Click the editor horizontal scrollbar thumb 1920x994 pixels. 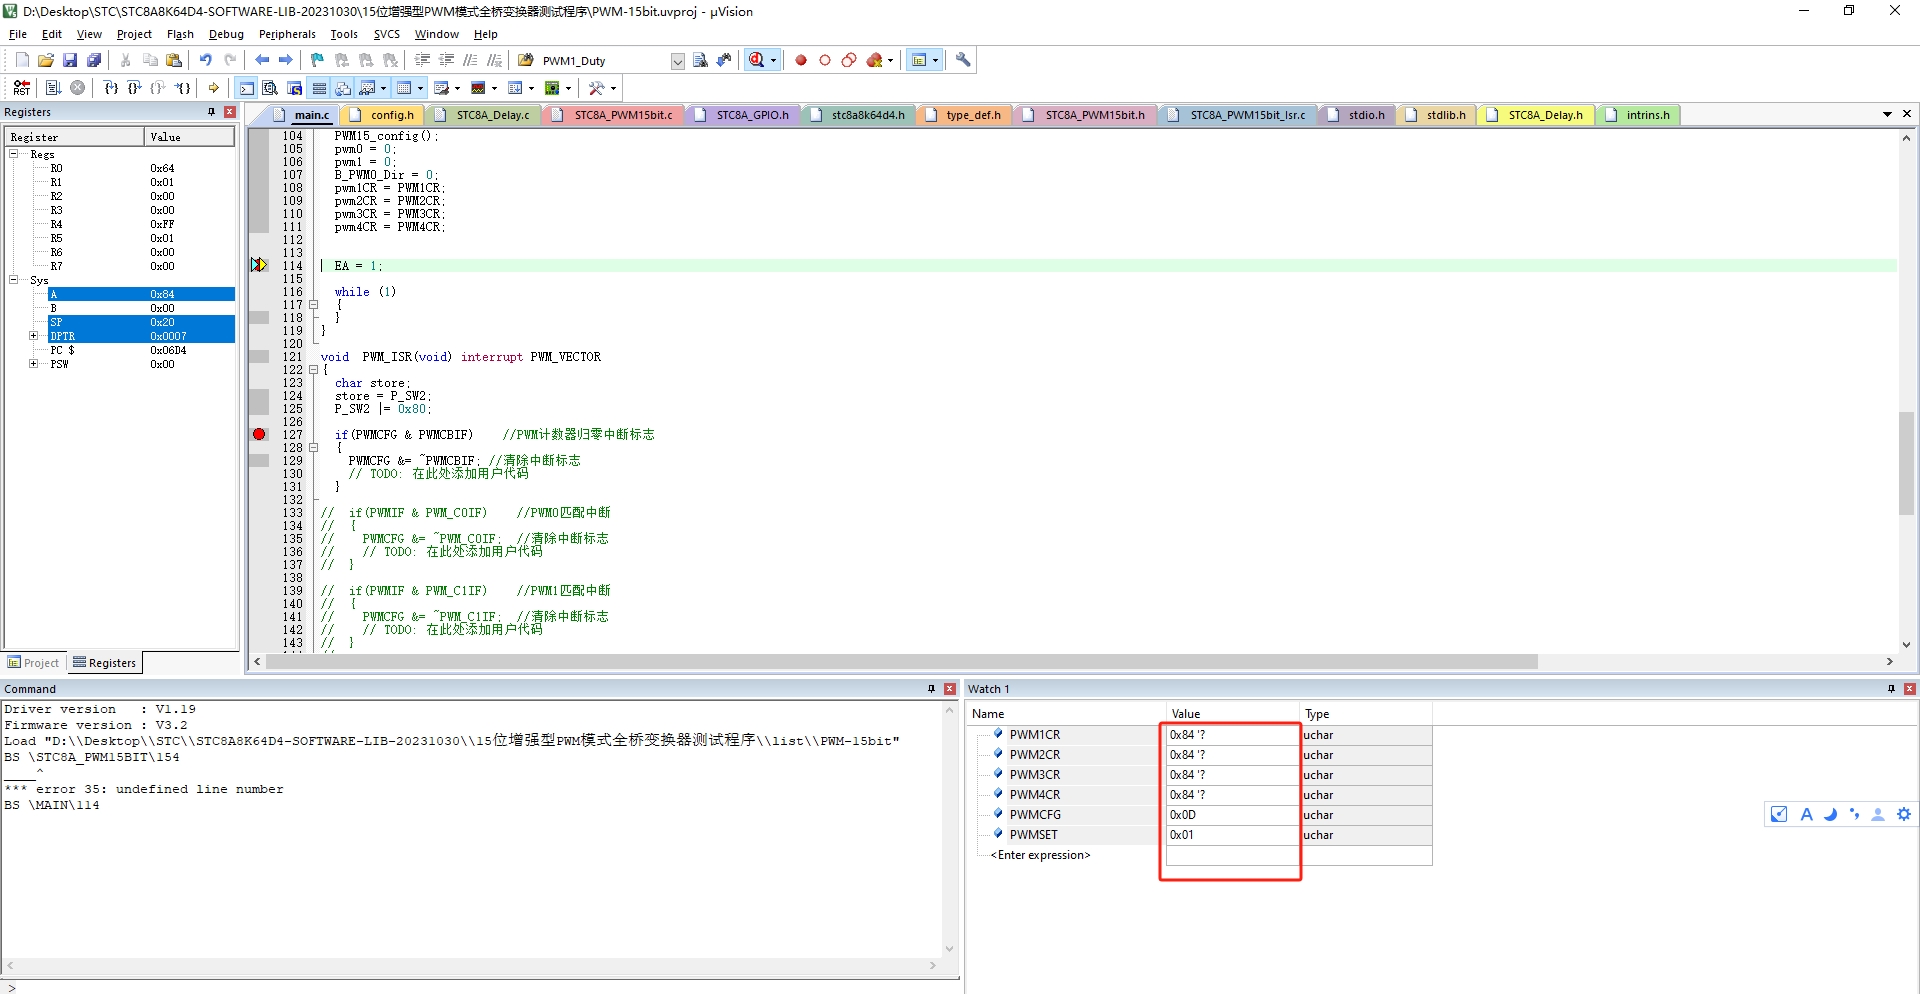[901, 662]
